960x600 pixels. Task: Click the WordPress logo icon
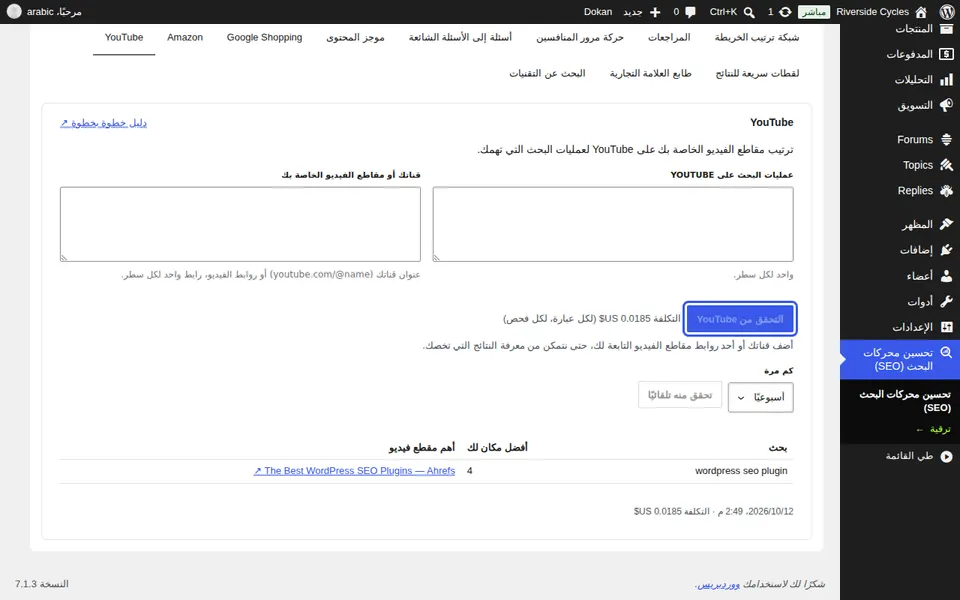click(946, 12)
